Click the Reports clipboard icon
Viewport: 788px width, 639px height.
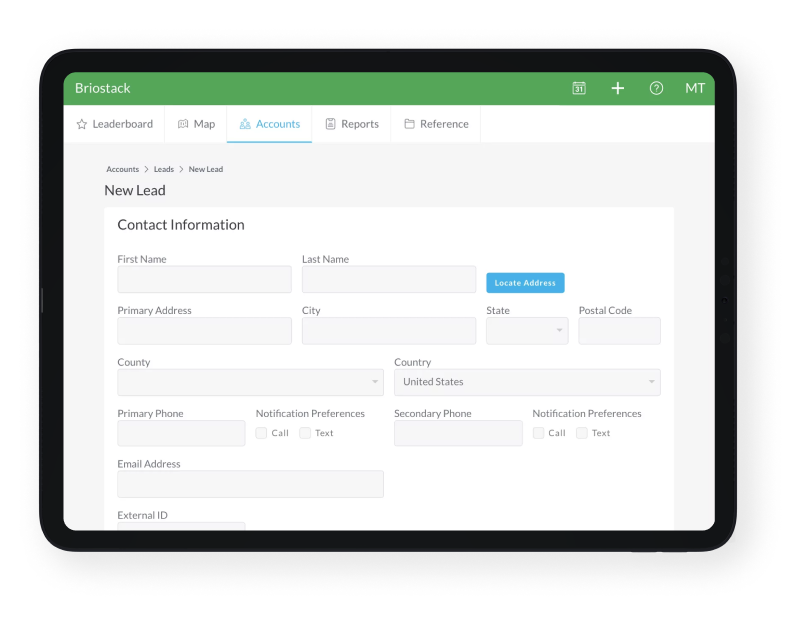click(330, 124)
